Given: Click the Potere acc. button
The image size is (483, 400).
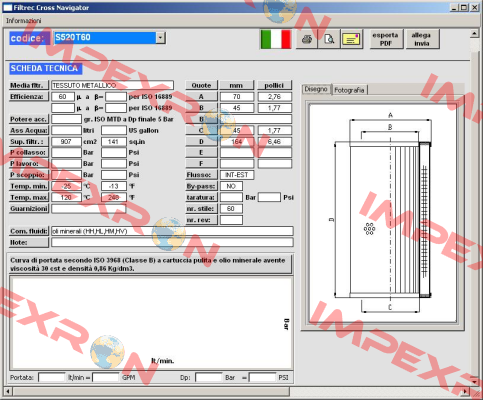Looking at the screenshot, I should pyautogui.click(x=29, y=119).
